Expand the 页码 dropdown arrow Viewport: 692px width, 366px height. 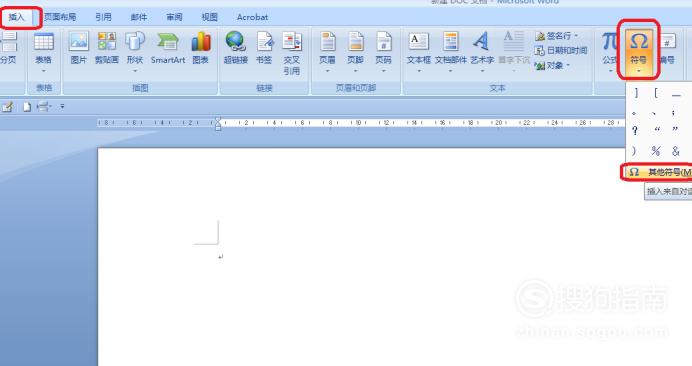point(384,71)
